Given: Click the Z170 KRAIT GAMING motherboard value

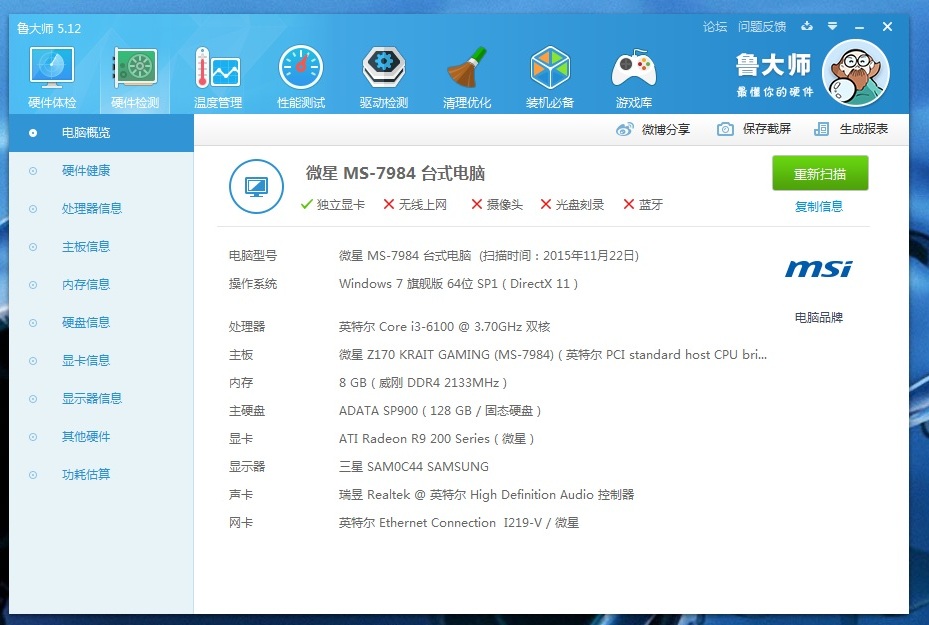Looking at the screenshot, I should (553, 355).
